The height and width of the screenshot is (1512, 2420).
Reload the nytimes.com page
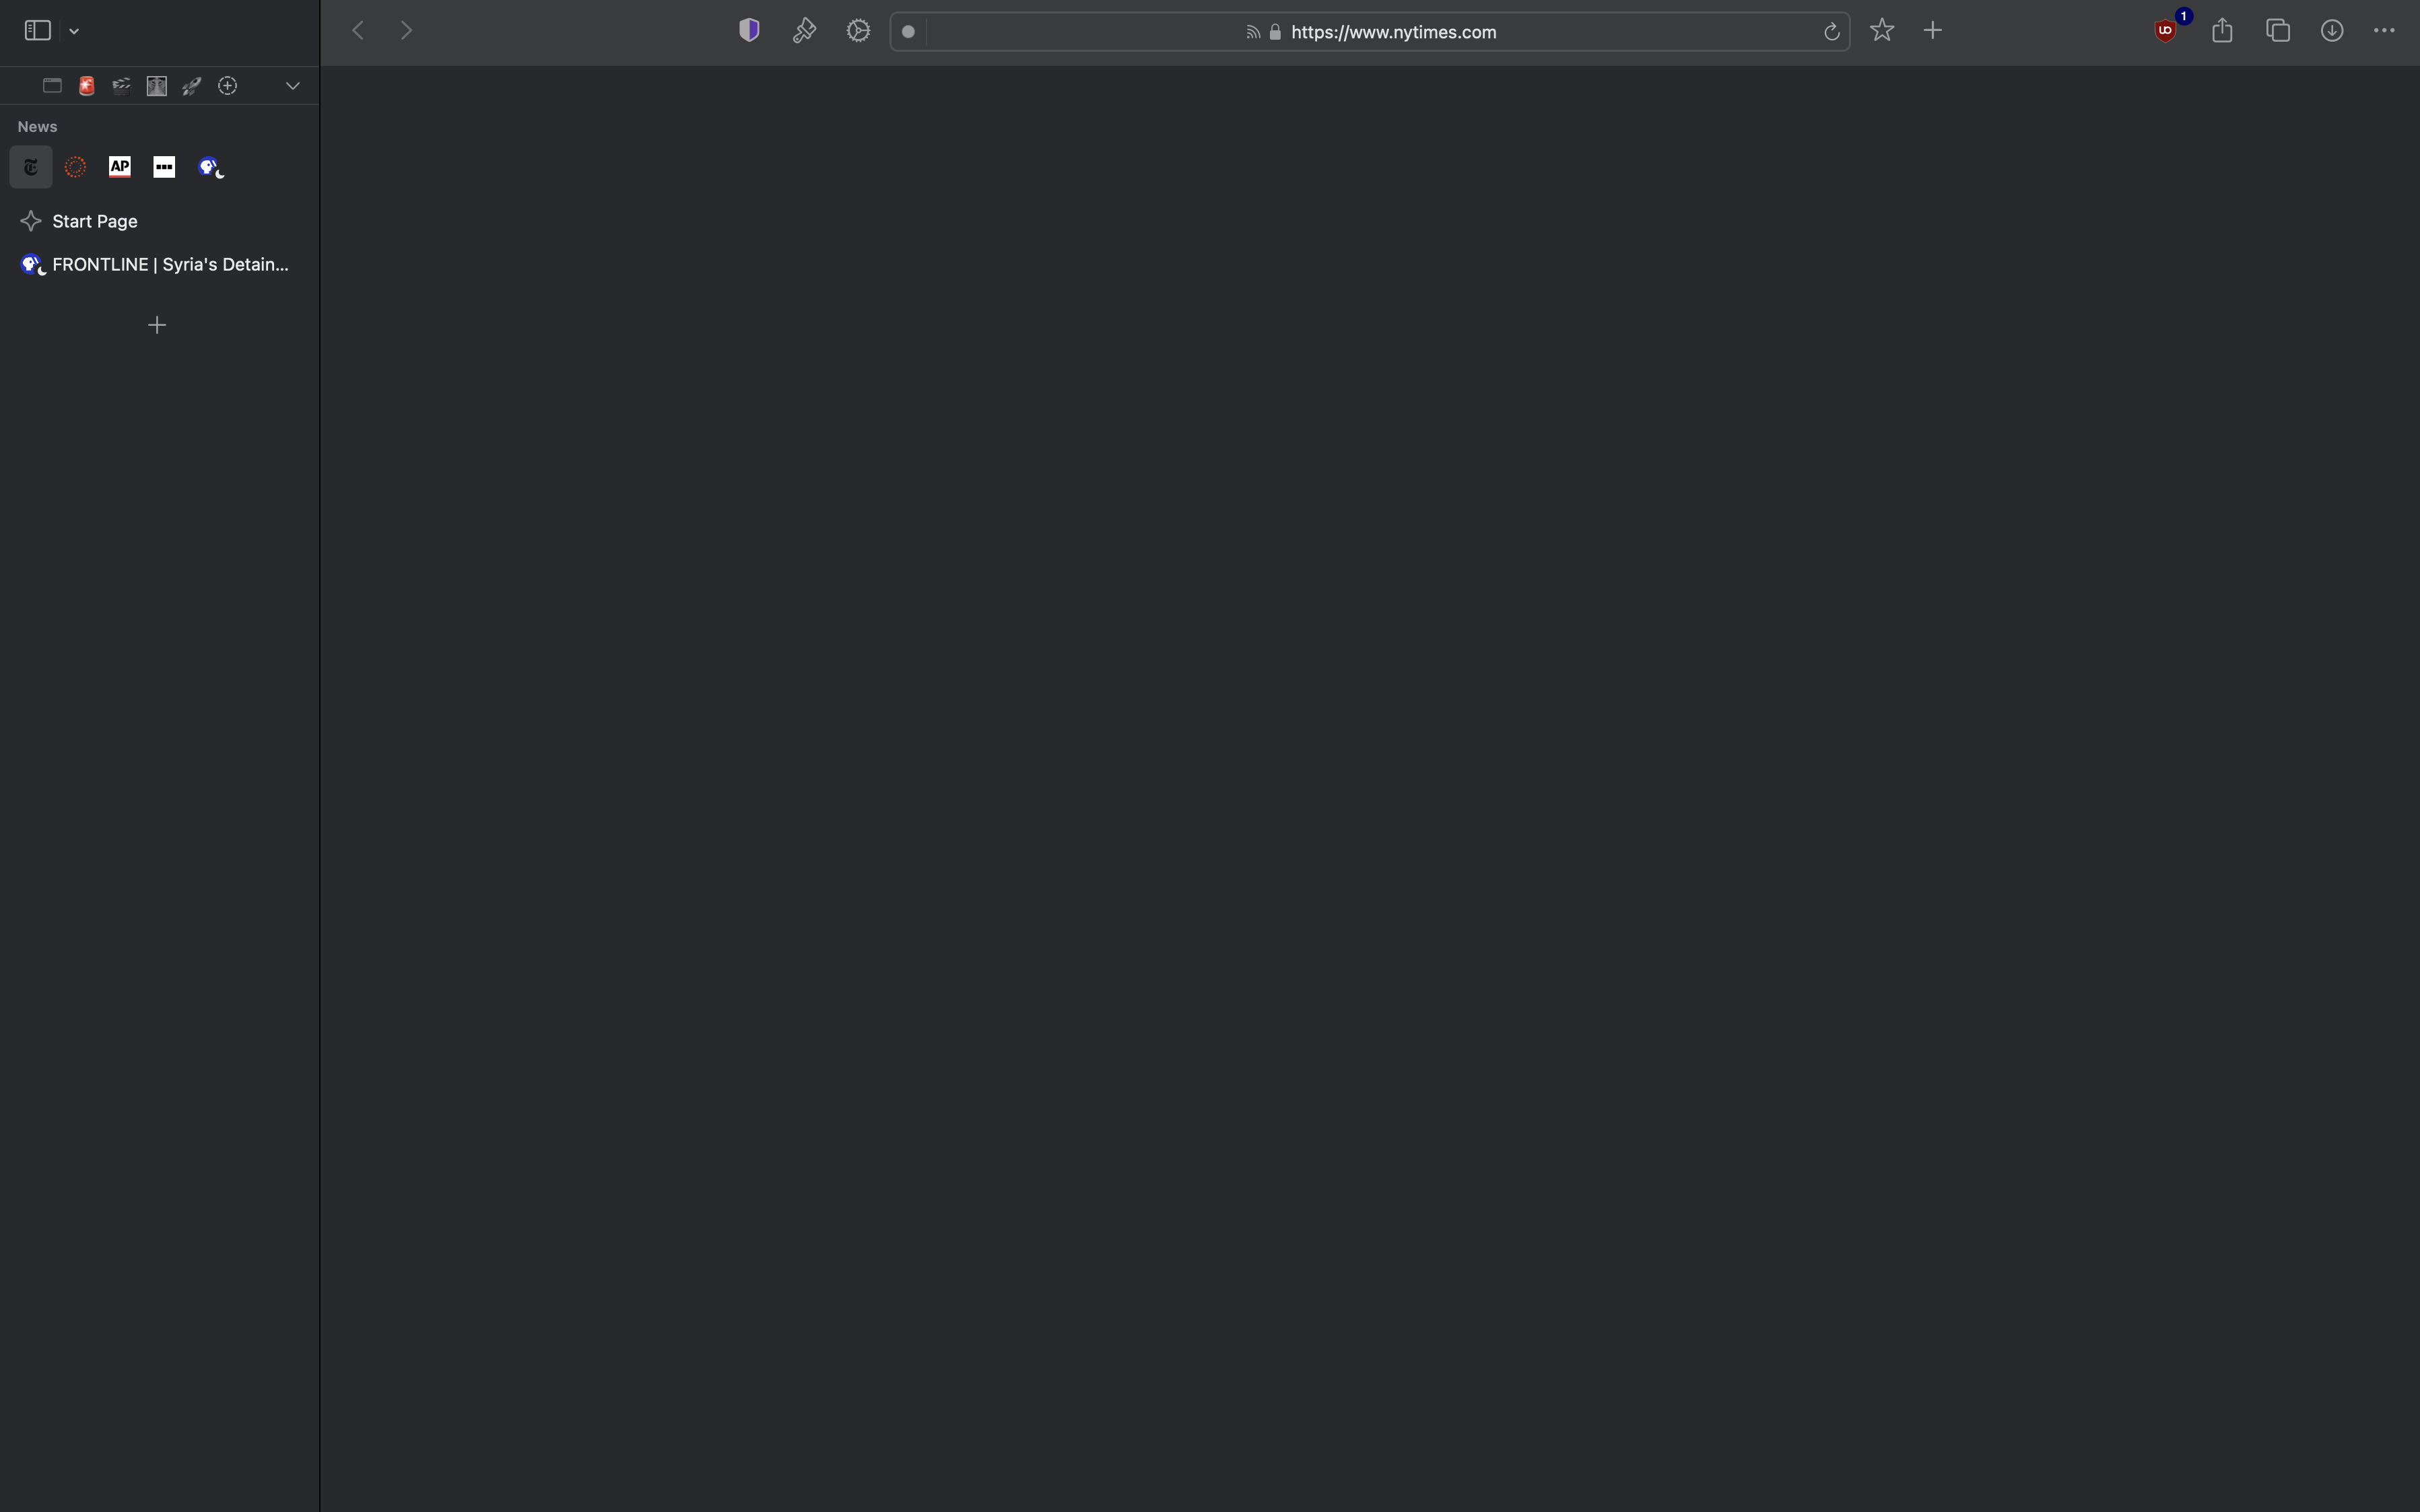click(x=1831, y=31)
